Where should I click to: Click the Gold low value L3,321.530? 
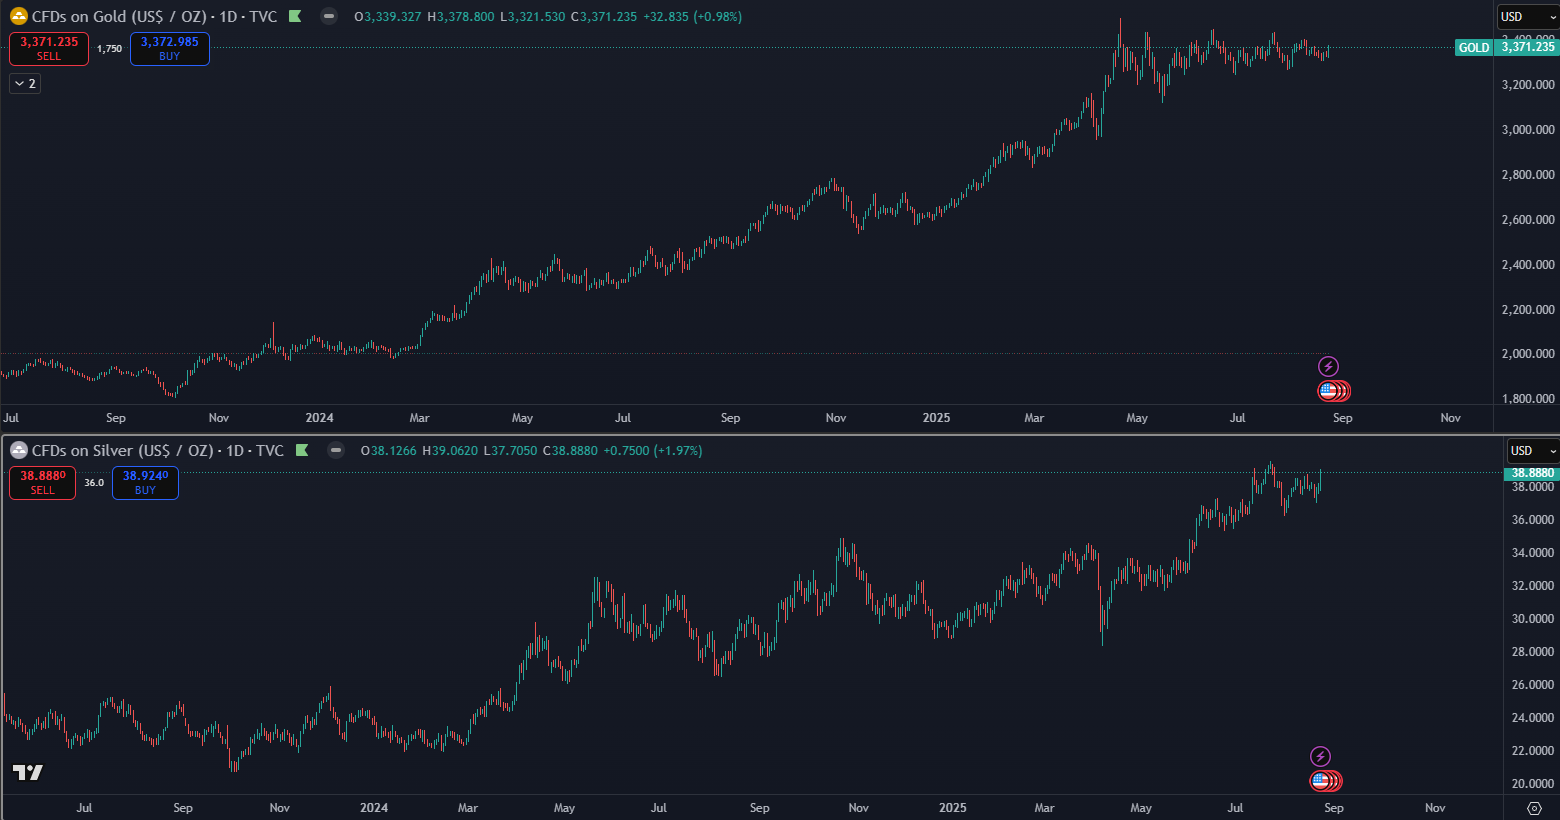(x=531, y=17)
